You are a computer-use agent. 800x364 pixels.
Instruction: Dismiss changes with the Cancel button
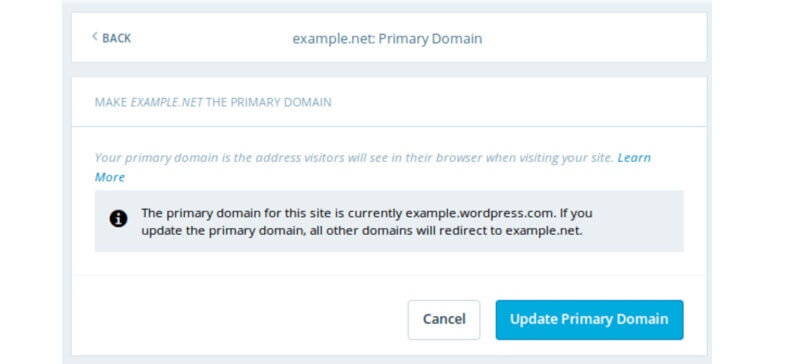point(444,320)
